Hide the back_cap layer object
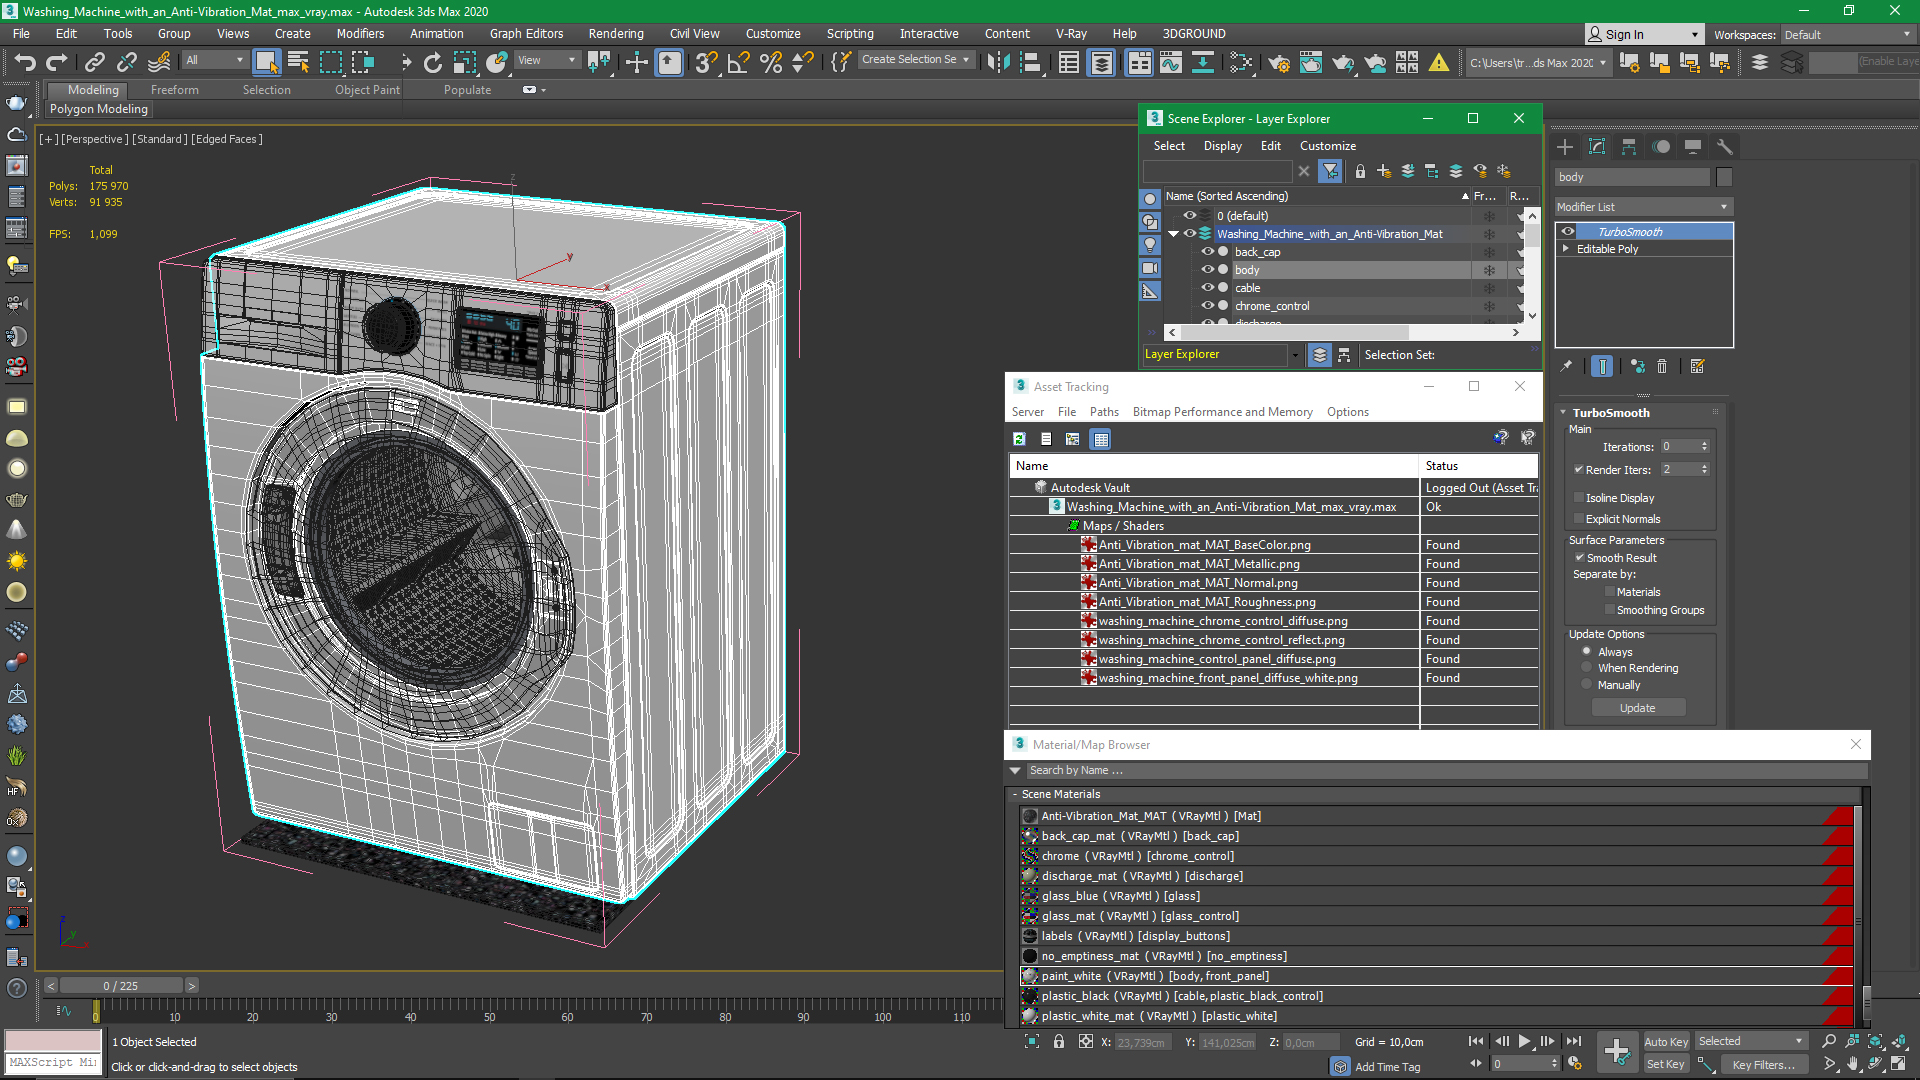This screenshot has width=1920, height=1080. pyautogui.click(x=1207, y=252)
